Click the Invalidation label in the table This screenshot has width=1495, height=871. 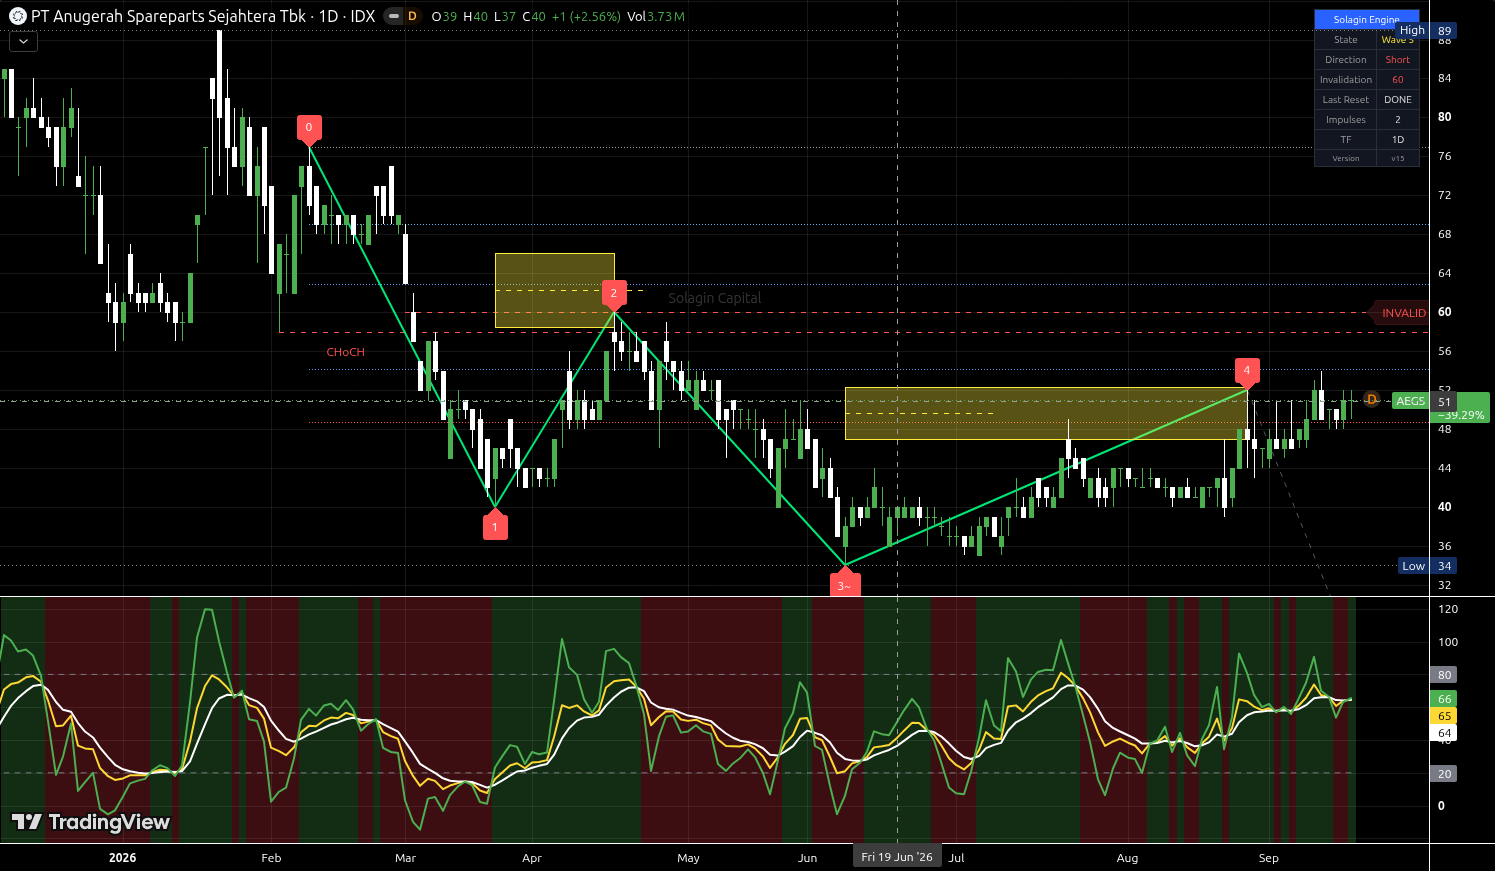[1346, 80]
